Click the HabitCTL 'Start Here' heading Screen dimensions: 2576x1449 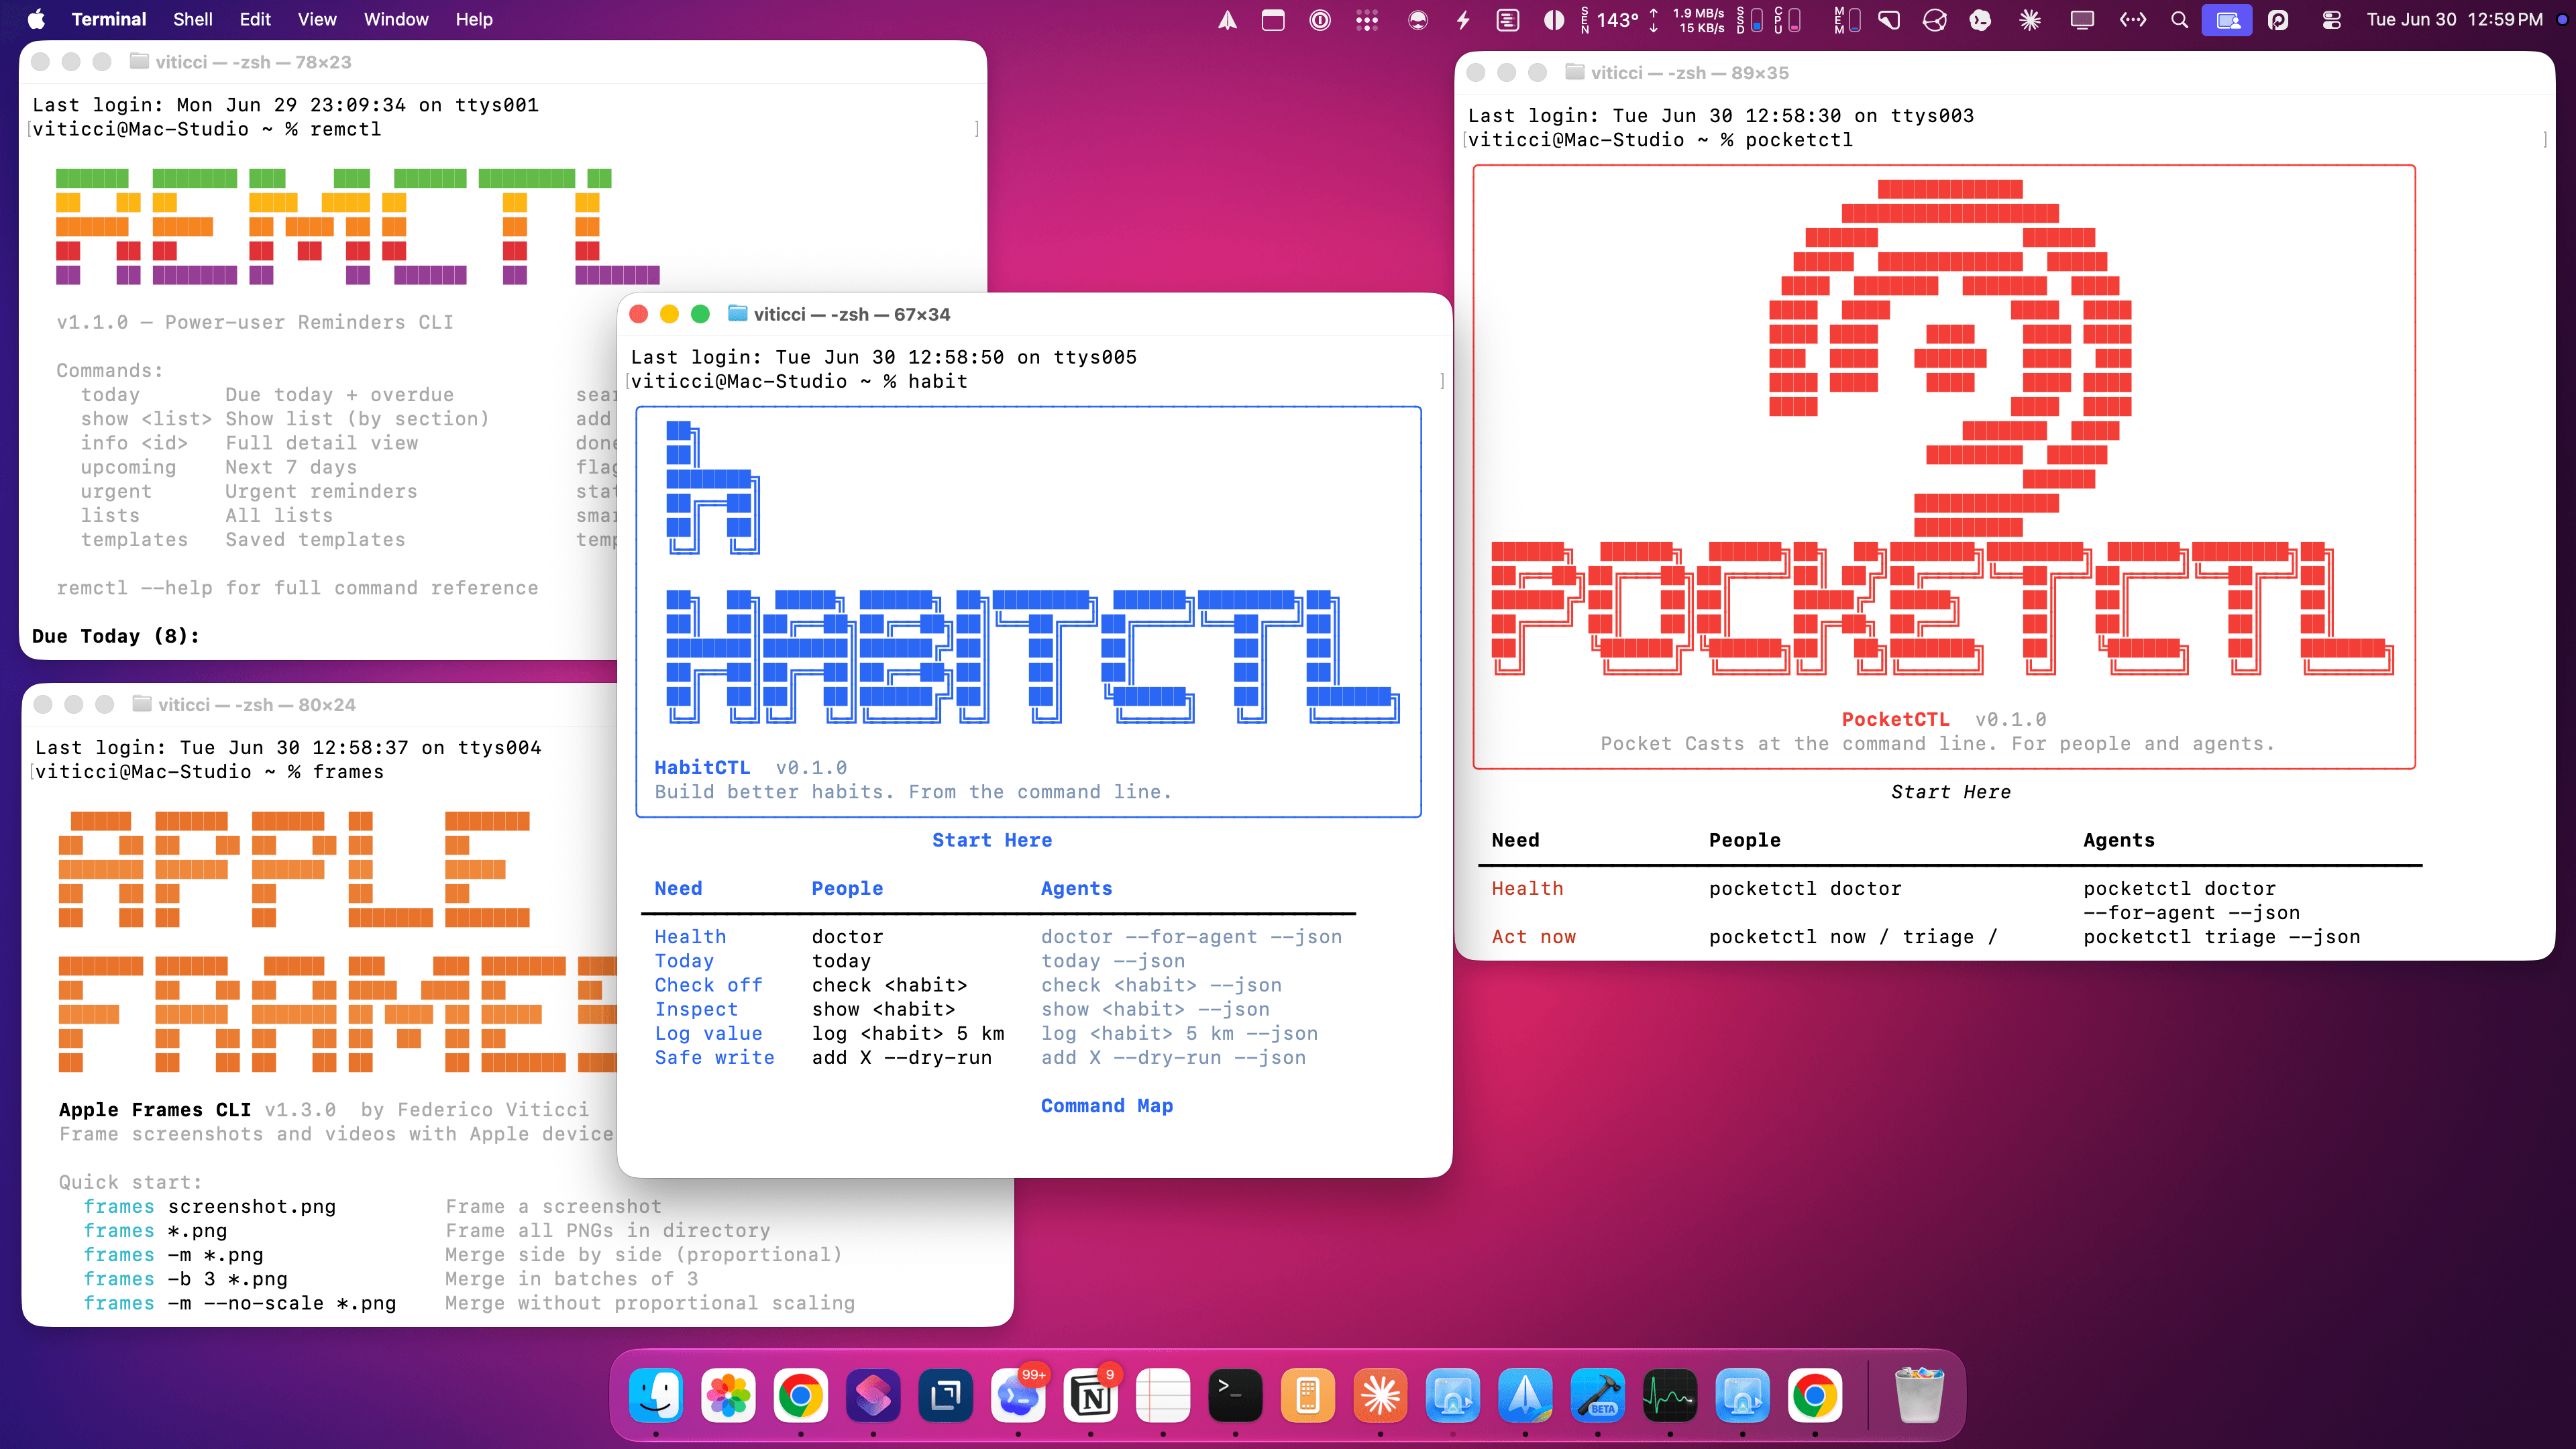pos(992,840)
